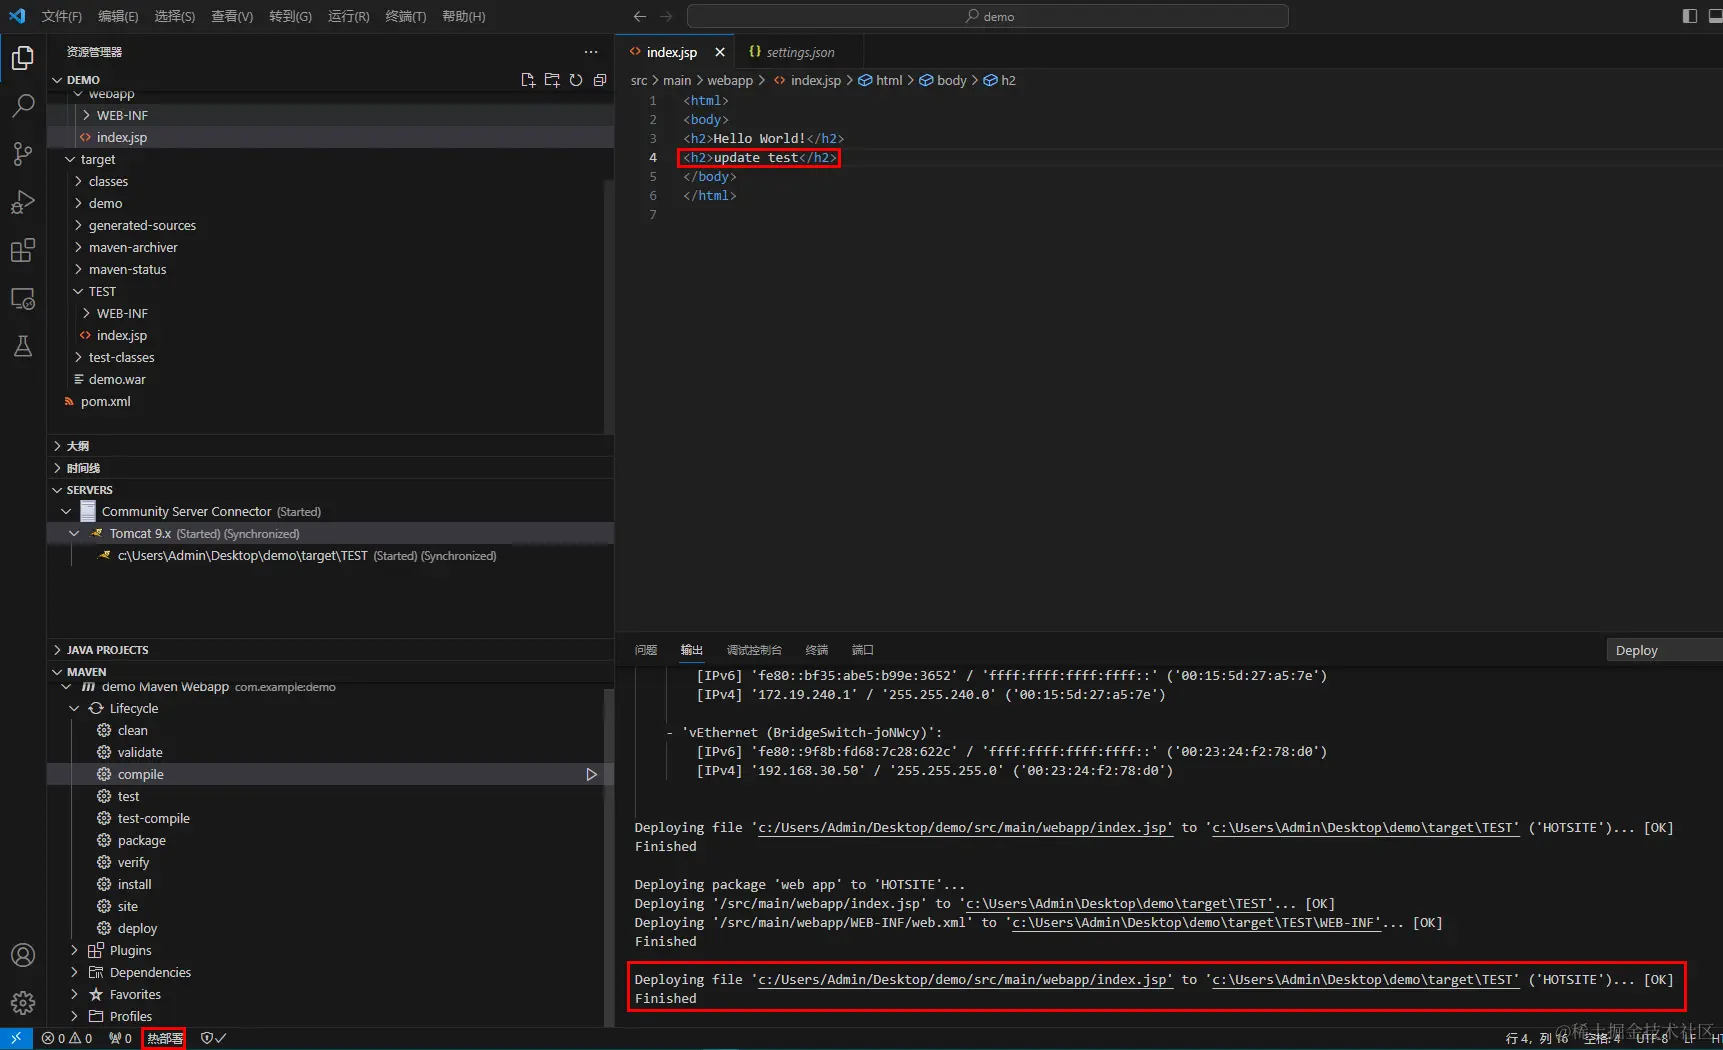Toggle primary sidebar layout icon

point(1690,16)
